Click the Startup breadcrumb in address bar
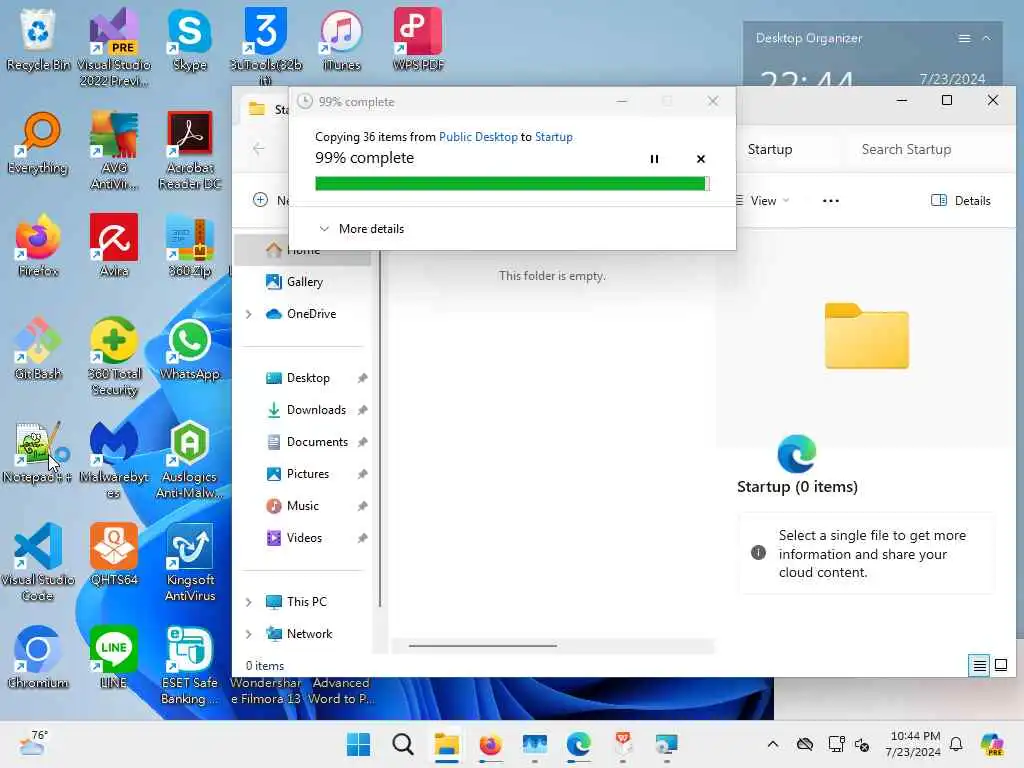This screenshot has height=768, width=1024. (770, 150)
